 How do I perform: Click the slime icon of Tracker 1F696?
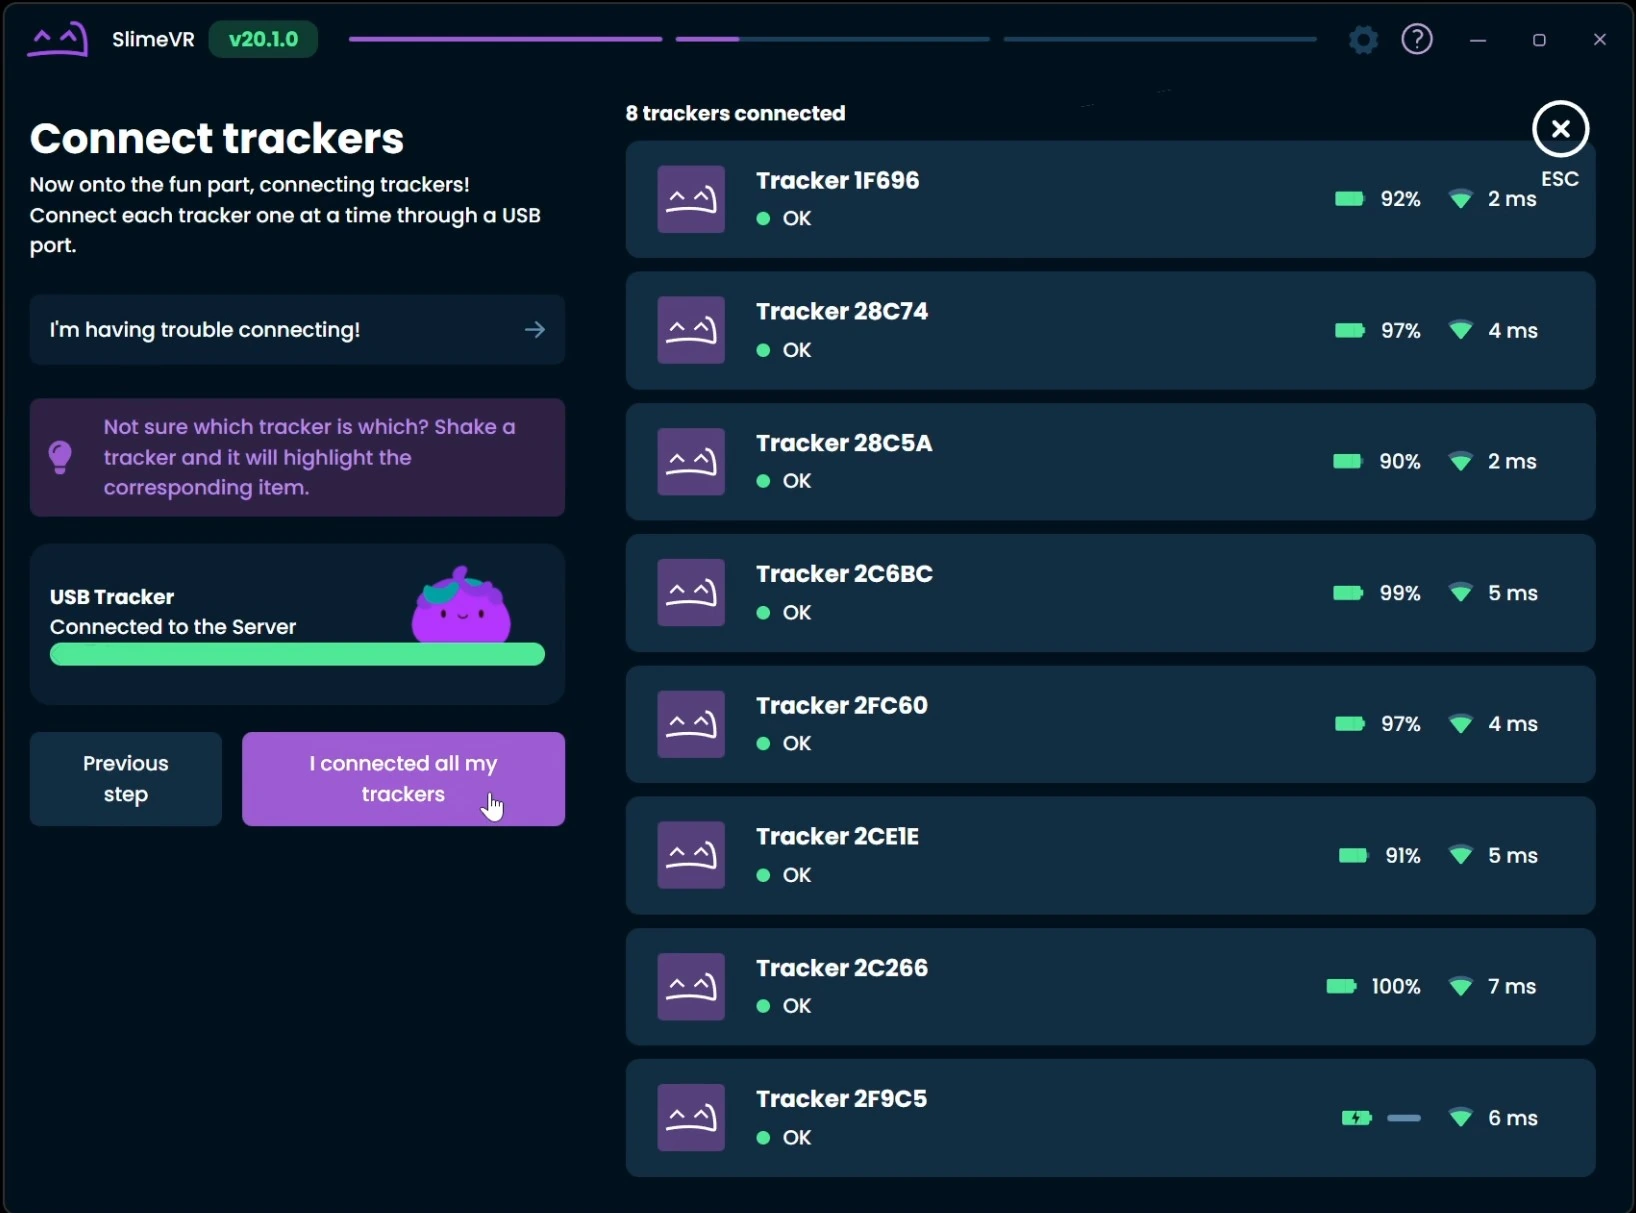click(x=691, y=199)
